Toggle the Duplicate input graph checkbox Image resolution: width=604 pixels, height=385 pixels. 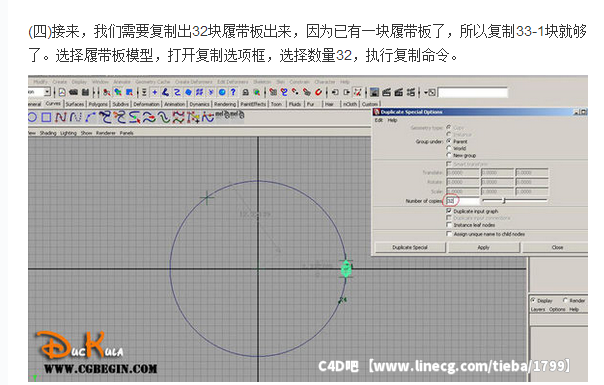click(x=449, y=211)
